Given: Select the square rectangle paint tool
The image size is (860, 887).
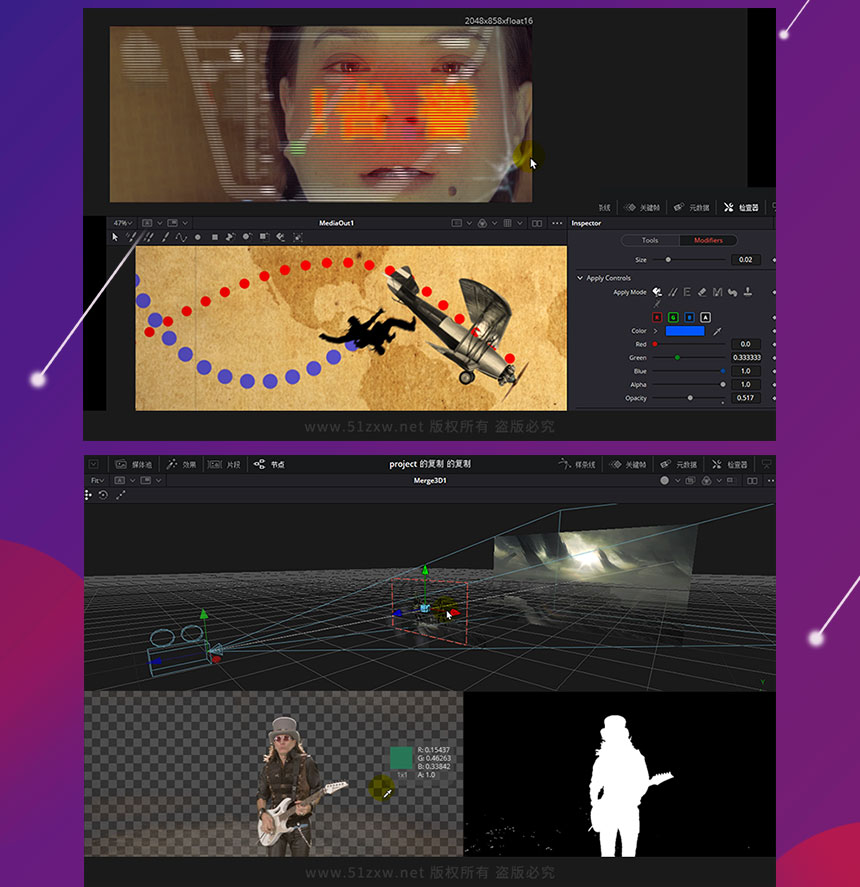Looking at the screenshot, I should pyautogui.click(x=214, y=238).
